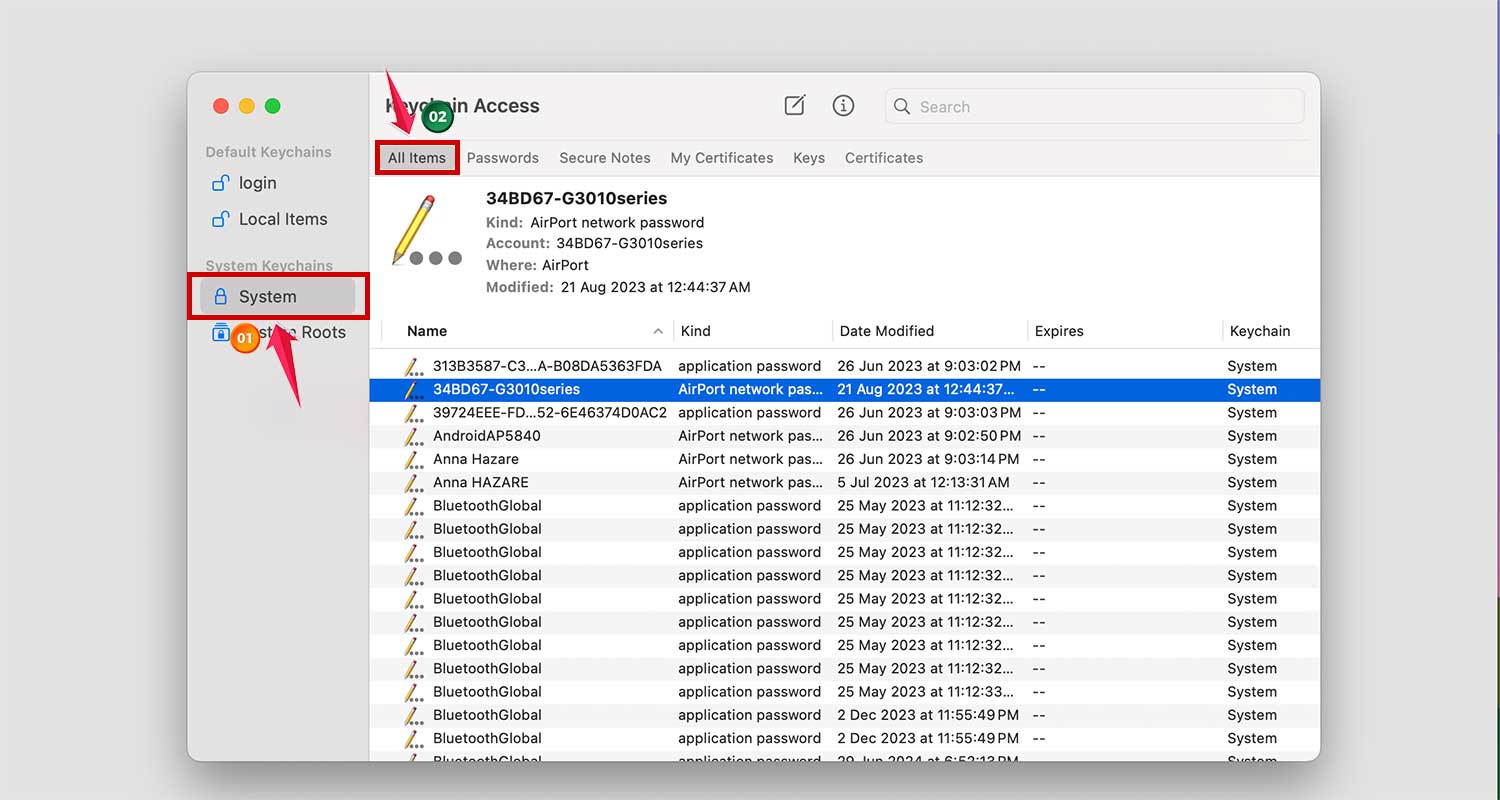Click the lock icon beside System Roots
1500x800 pixels.
pos(219,332)
